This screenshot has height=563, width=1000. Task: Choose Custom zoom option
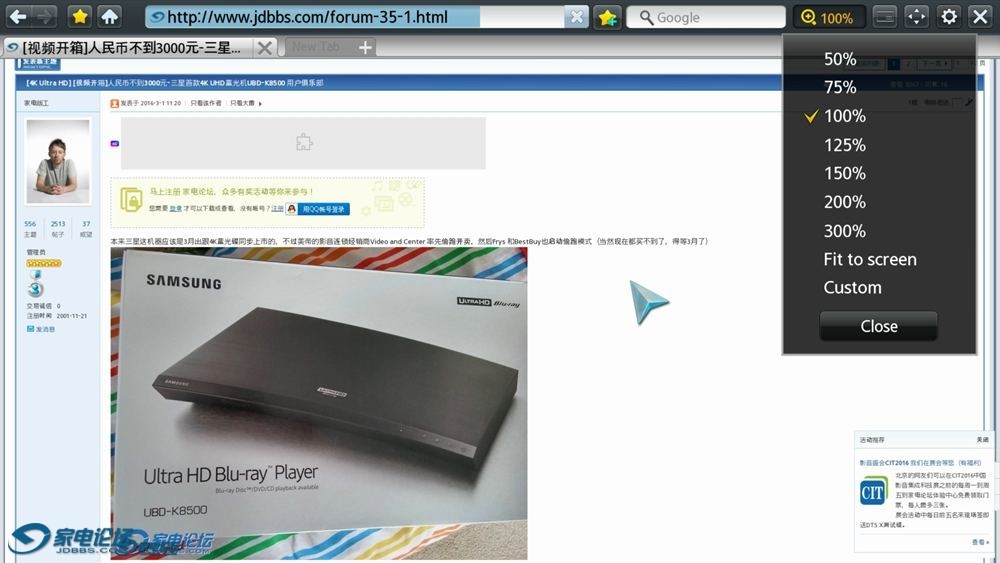point(852,288)
